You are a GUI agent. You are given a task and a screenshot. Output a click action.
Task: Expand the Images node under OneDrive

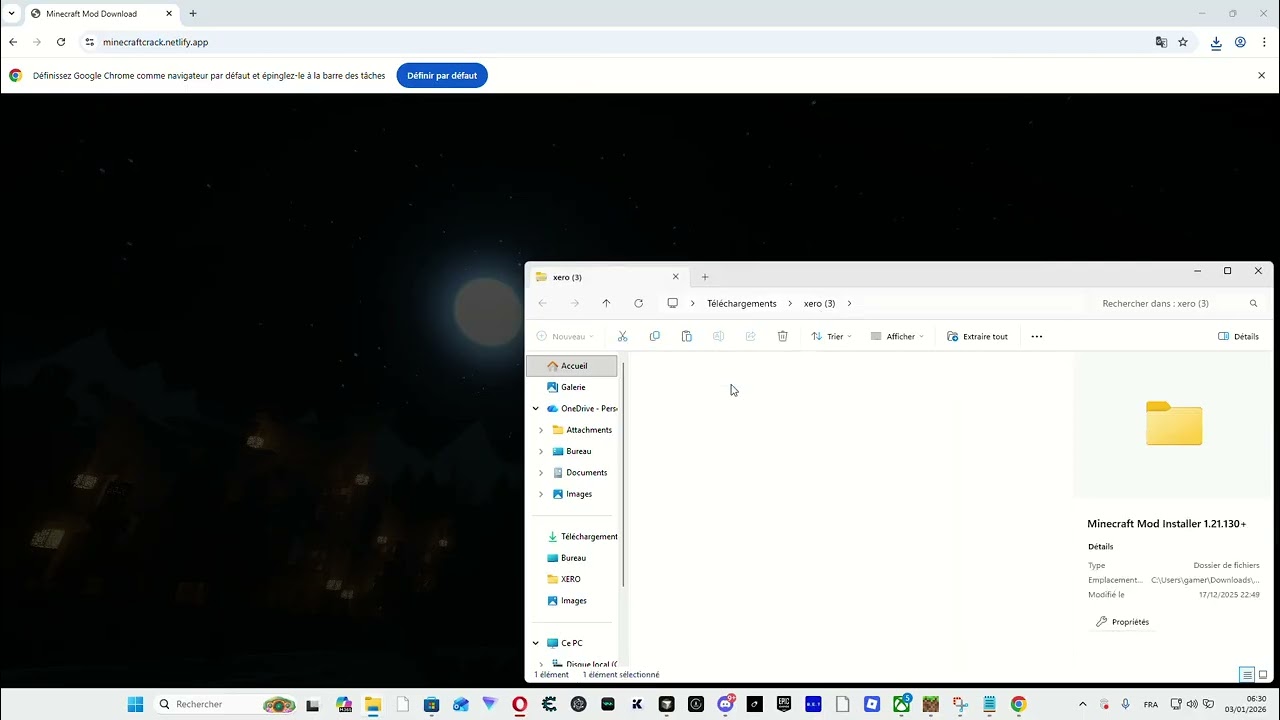coord(541,494)
